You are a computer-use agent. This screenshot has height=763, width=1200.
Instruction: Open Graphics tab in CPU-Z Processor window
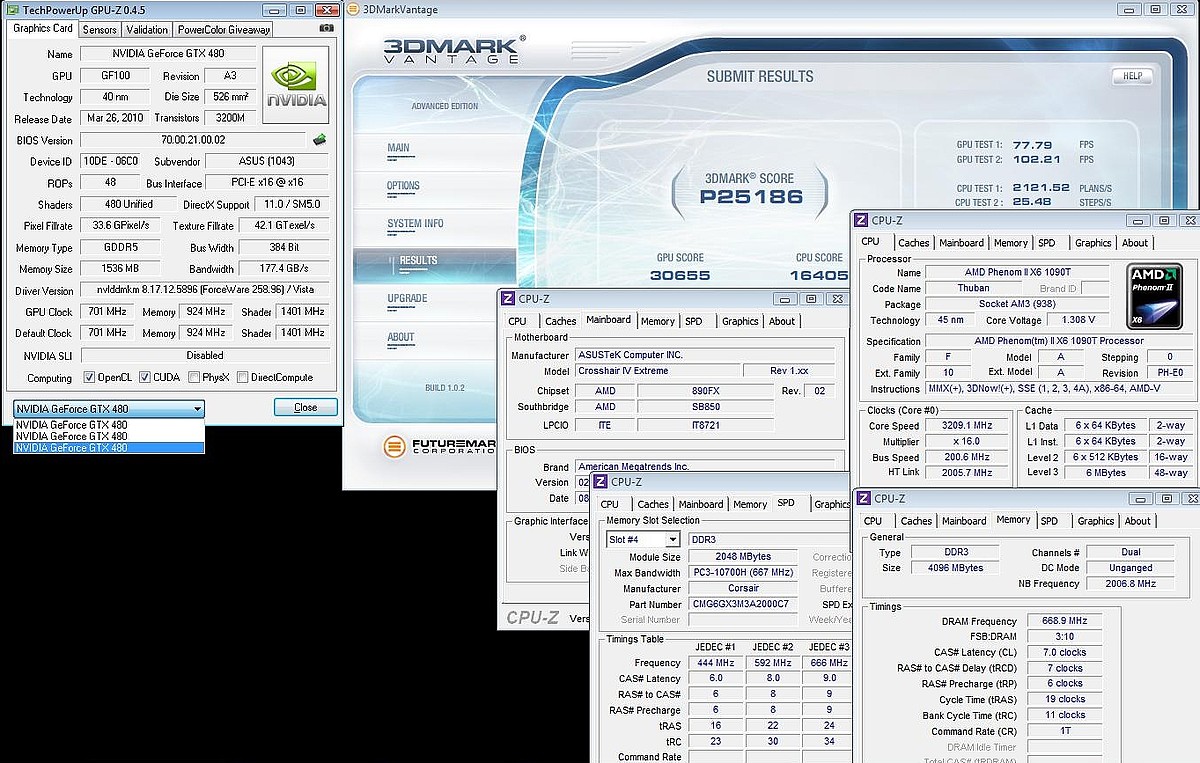pyautogui.click(x=1093, y=243)
